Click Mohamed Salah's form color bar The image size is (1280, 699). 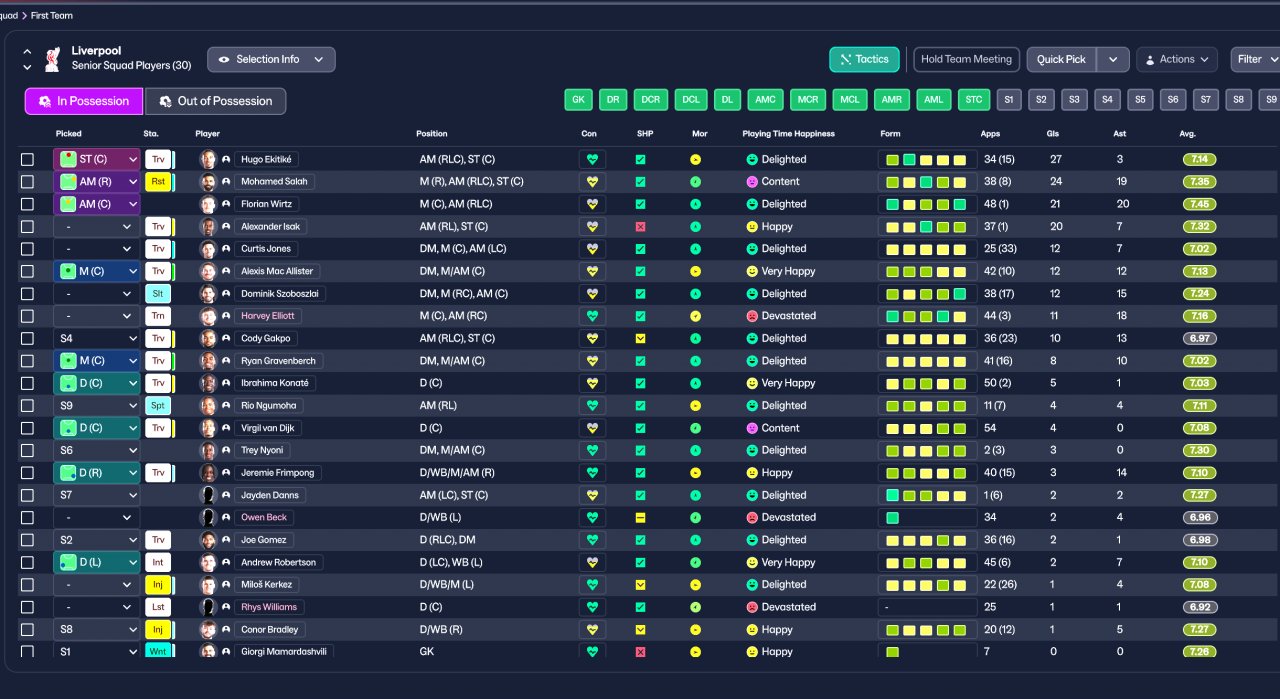coord(927,182)
